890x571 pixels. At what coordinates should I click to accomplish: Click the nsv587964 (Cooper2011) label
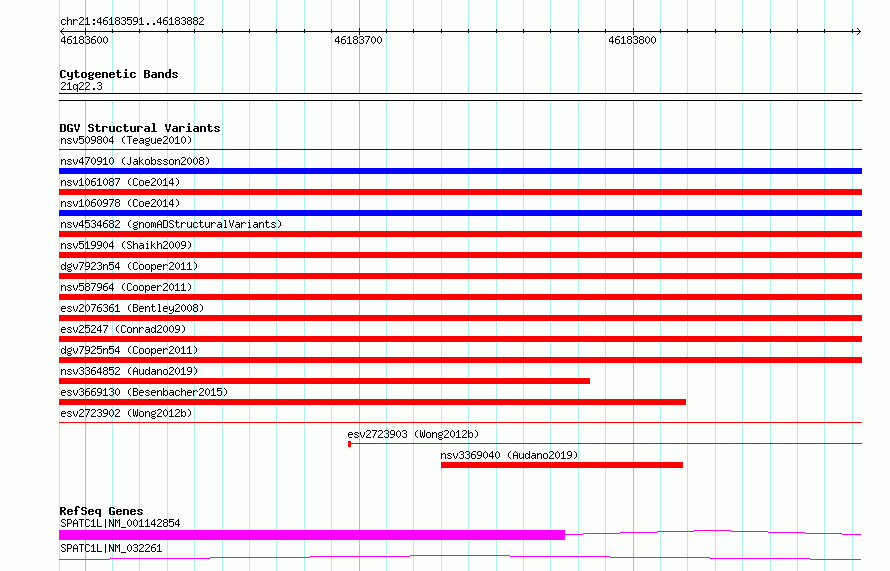126,287
